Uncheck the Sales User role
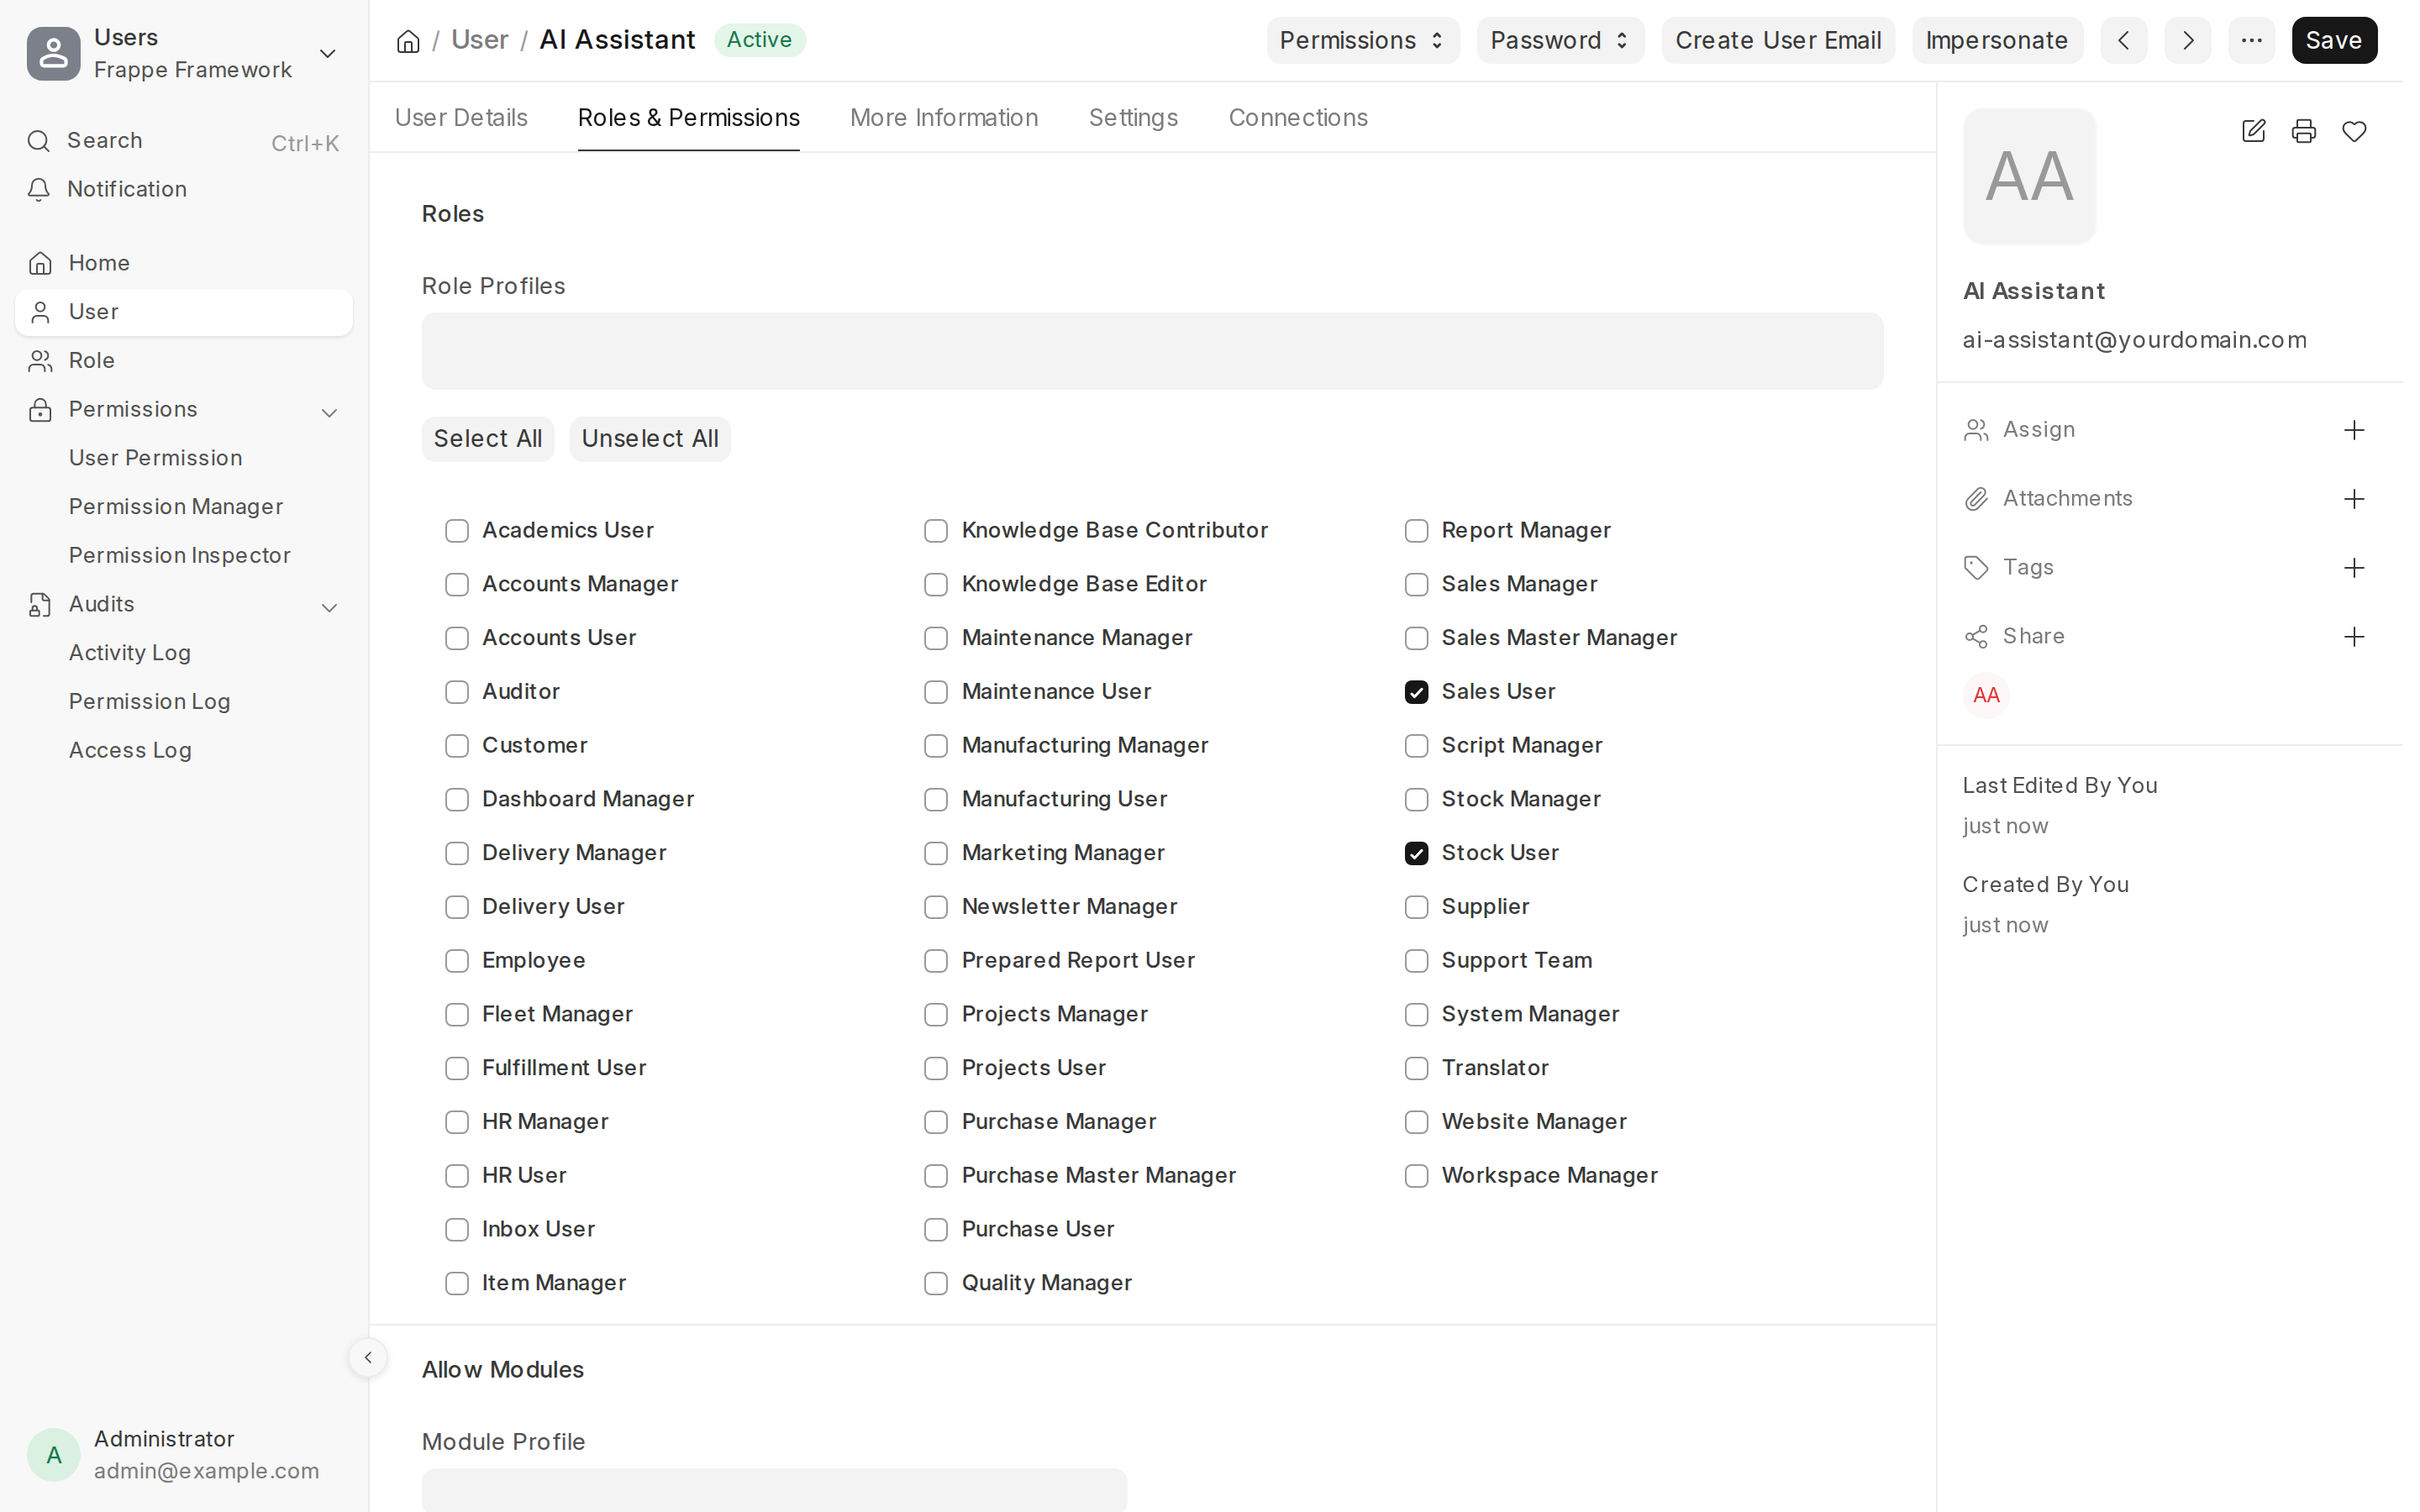2420x1512 pixels. click(x=1416, y=692)
